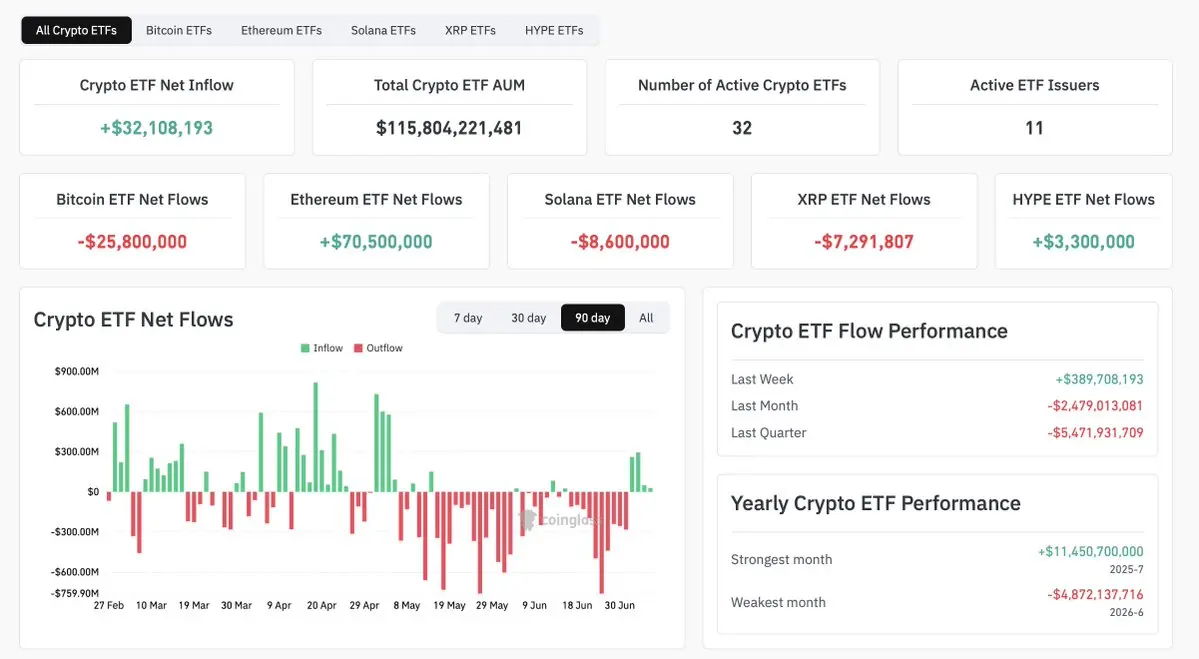Select the 90 day range toggle
This screenshot has width=1199, height=659.
[x=593, y=318]
